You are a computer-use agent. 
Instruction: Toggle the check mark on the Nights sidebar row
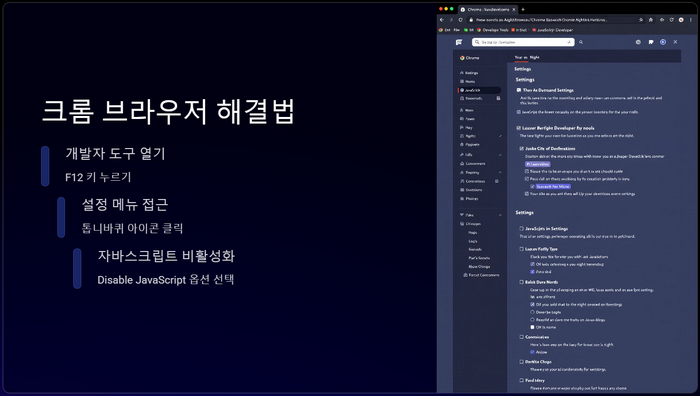pos(500,136)
